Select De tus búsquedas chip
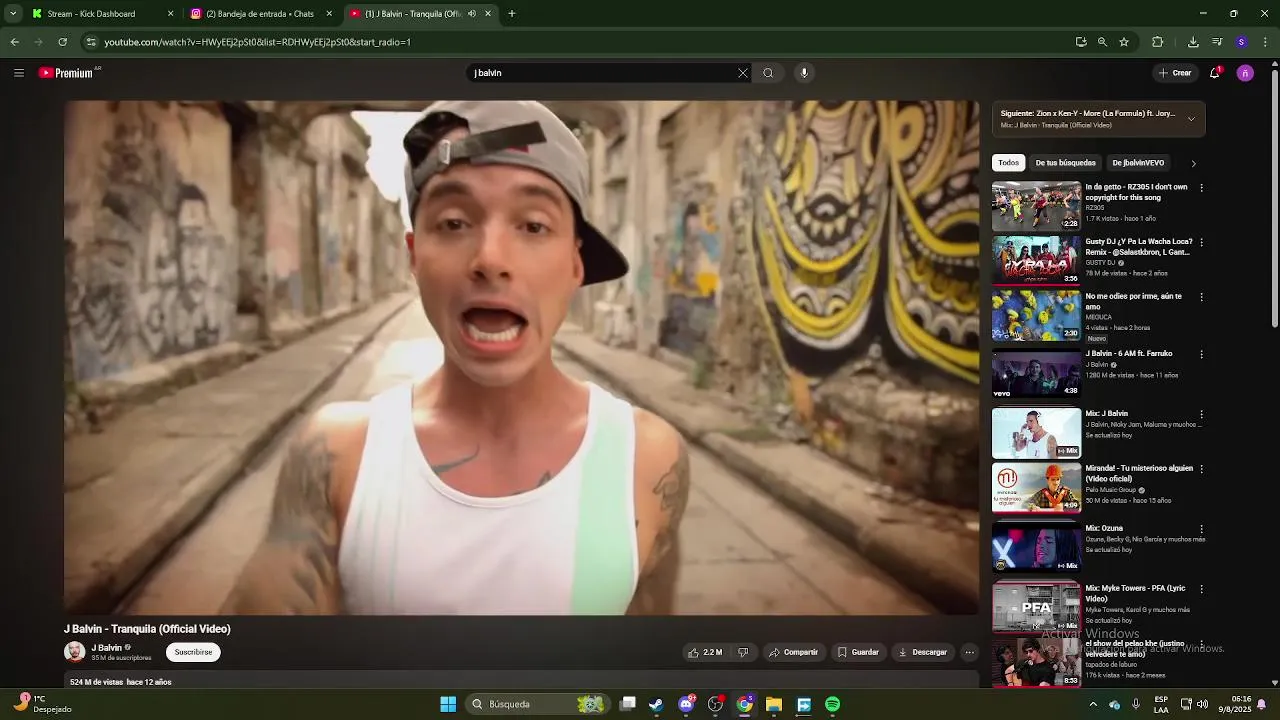 point(1065,163)
